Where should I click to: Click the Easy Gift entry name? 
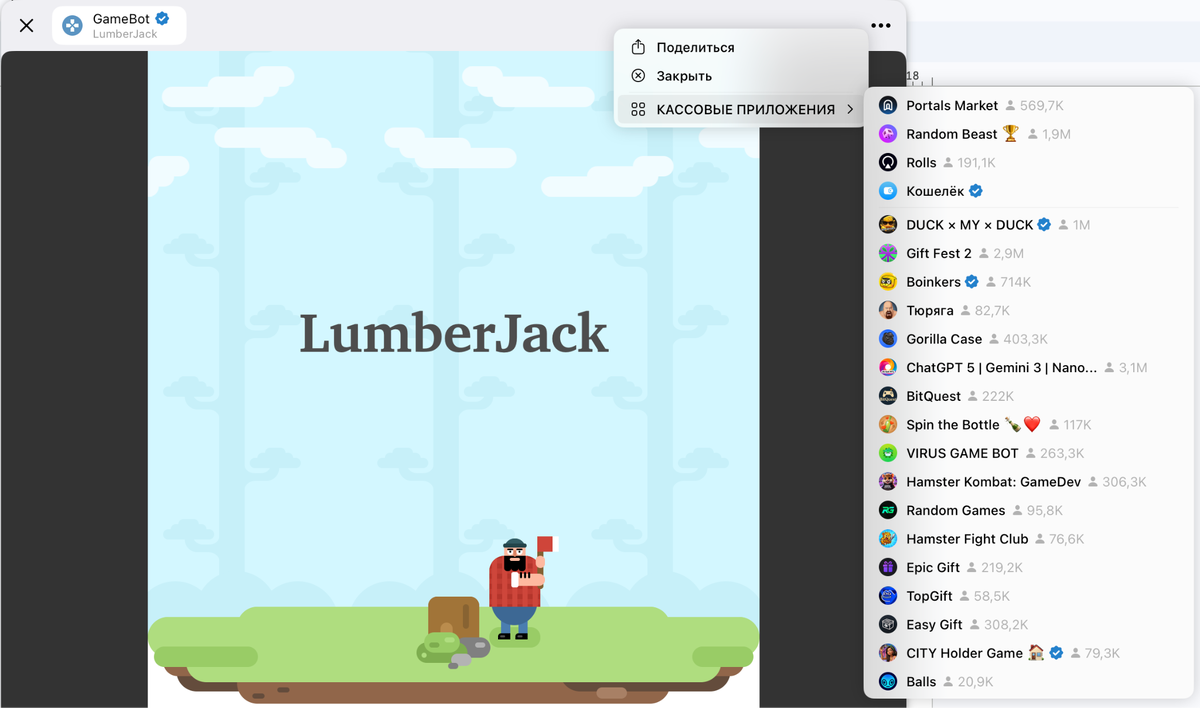[x=934, y=624]
